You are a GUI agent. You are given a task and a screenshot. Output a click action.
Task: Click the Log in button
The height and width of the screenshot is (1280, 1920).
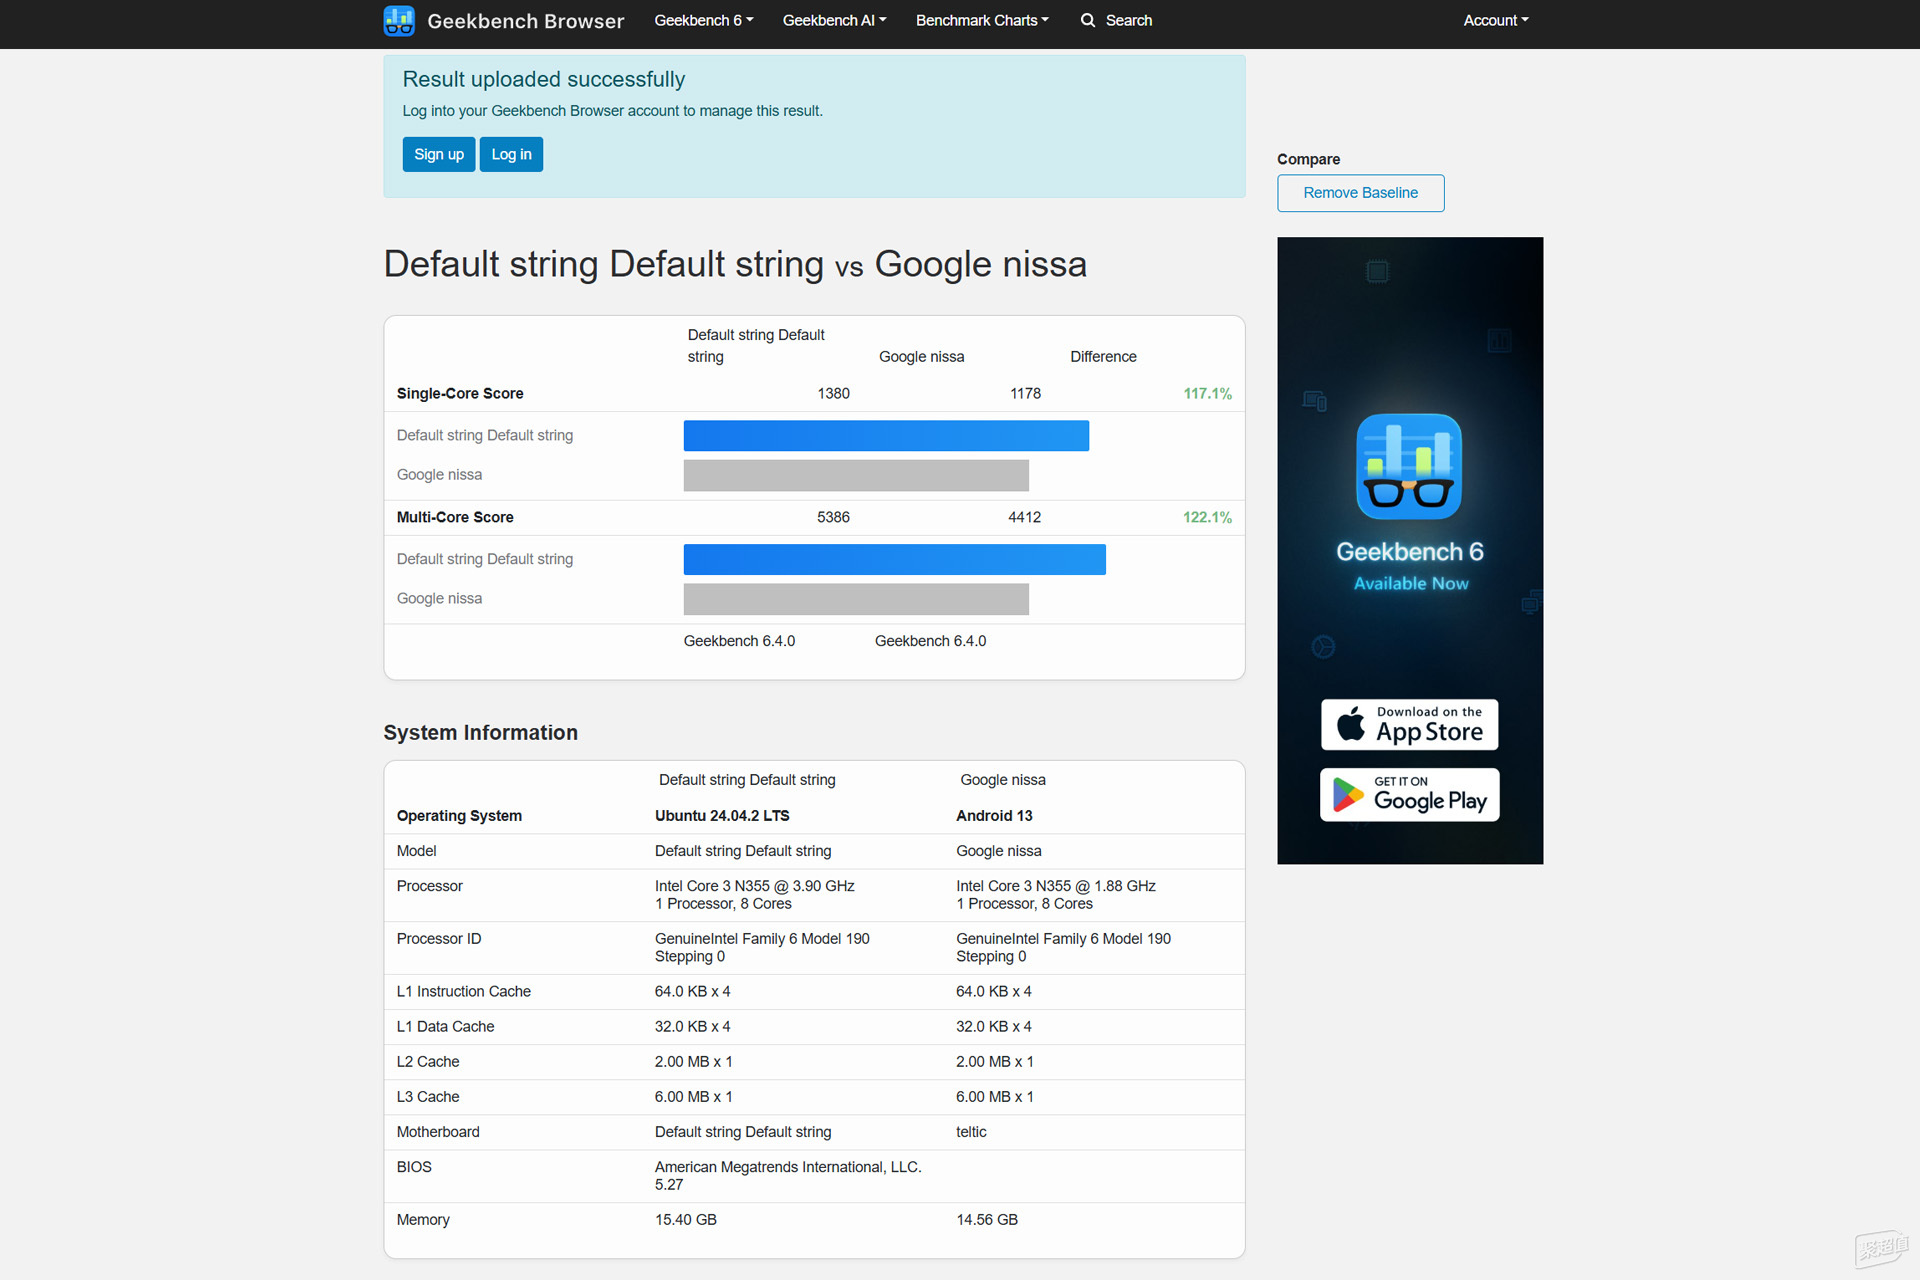tap(511, 154)
